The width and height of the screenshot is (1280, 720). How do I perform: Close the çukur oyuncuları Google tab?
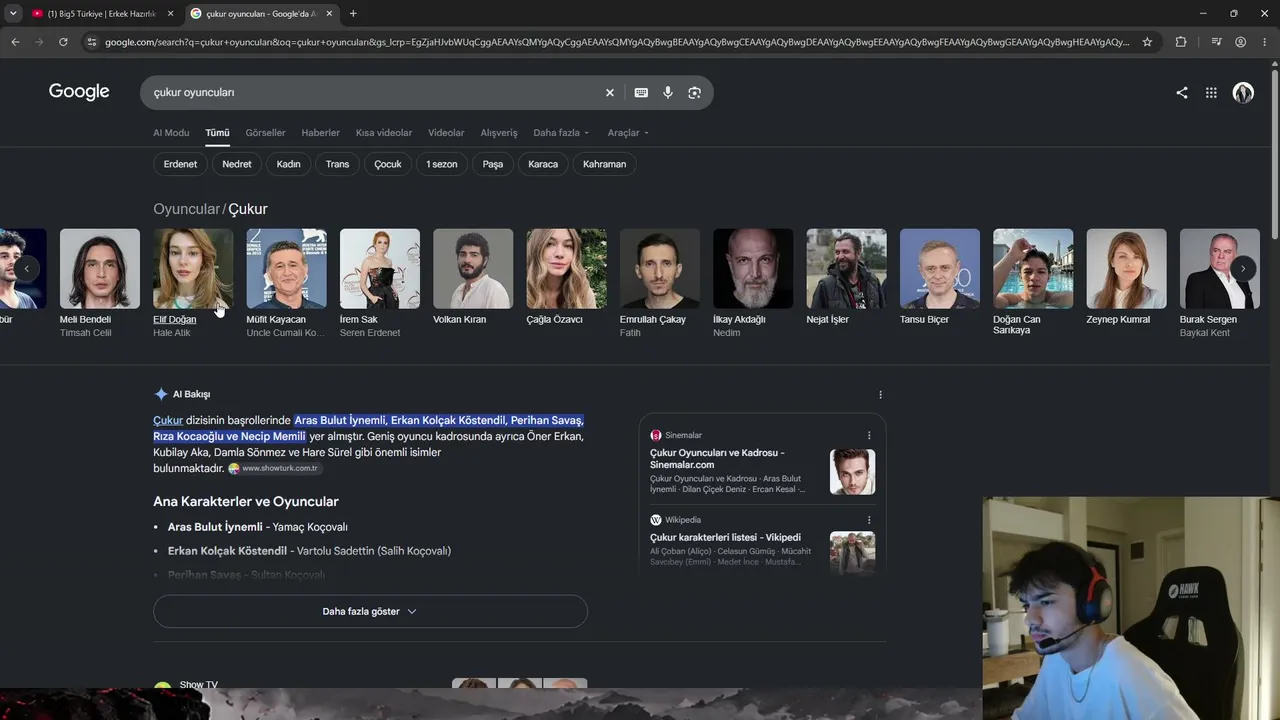[328, 14]
